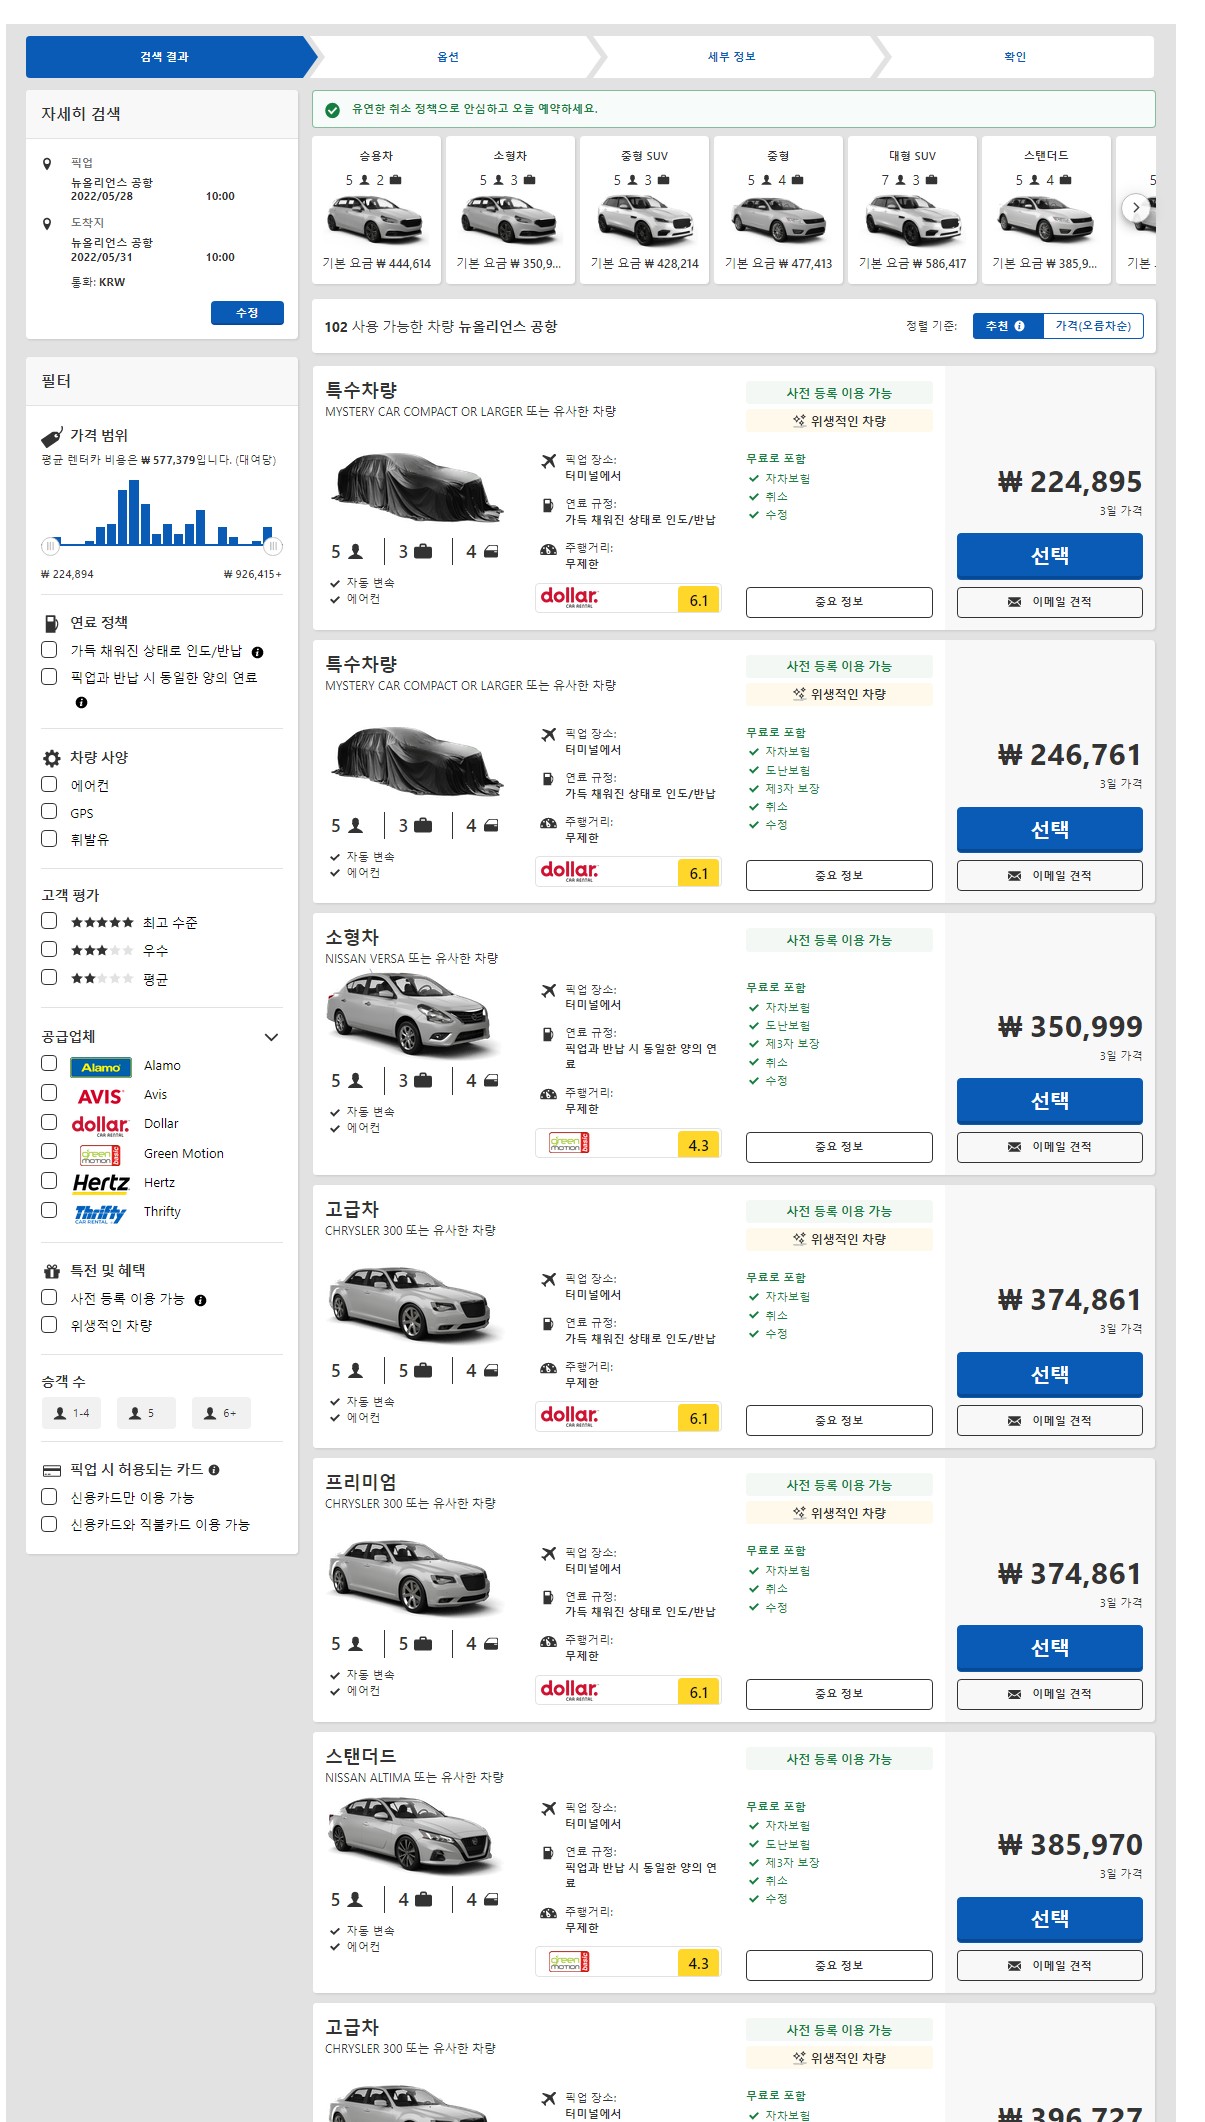Tick the 휘발유 checkbox
The height and width of the screenshot is (2122, 1205).
[x=49, y=839]
